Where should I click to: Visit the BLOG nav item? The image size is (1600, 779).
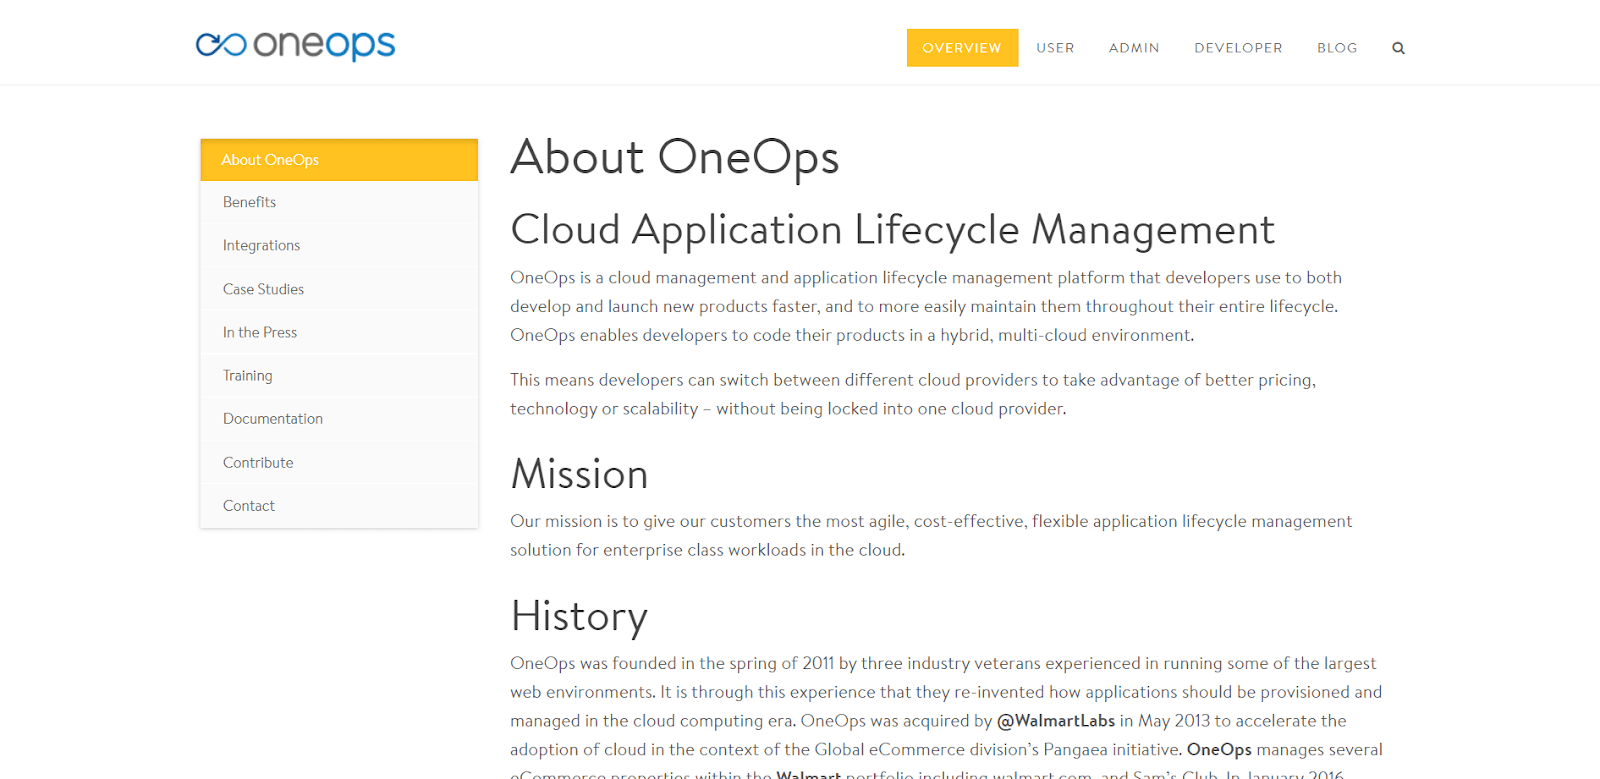1337,48
